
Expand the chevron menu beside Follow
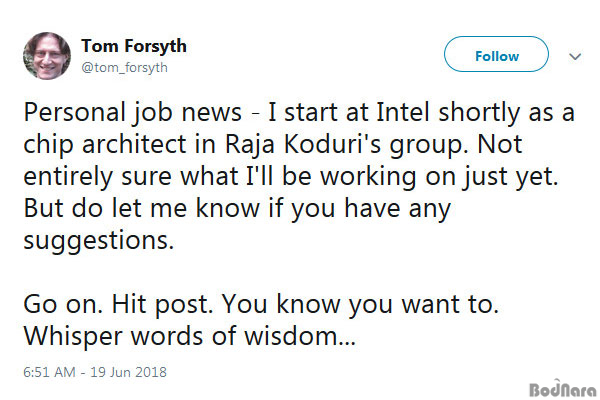pos(575,57)
